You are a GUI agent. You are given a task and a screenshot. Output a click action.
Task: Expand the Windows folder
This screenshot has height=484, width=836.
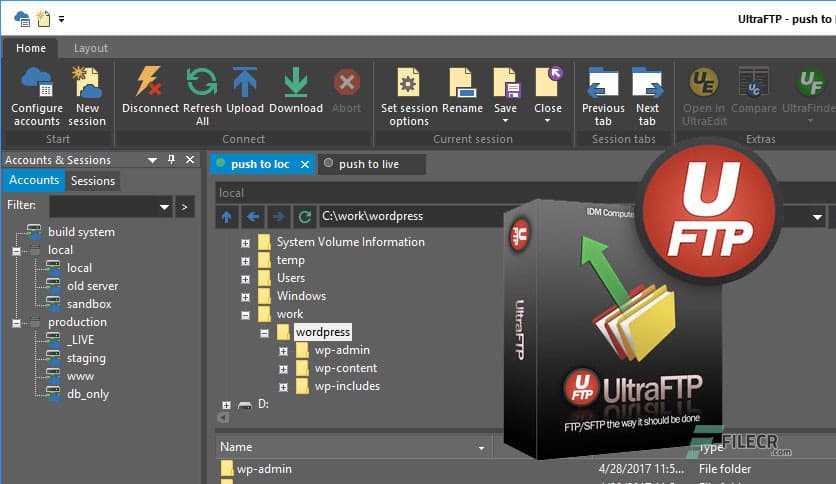click(245, 297)
